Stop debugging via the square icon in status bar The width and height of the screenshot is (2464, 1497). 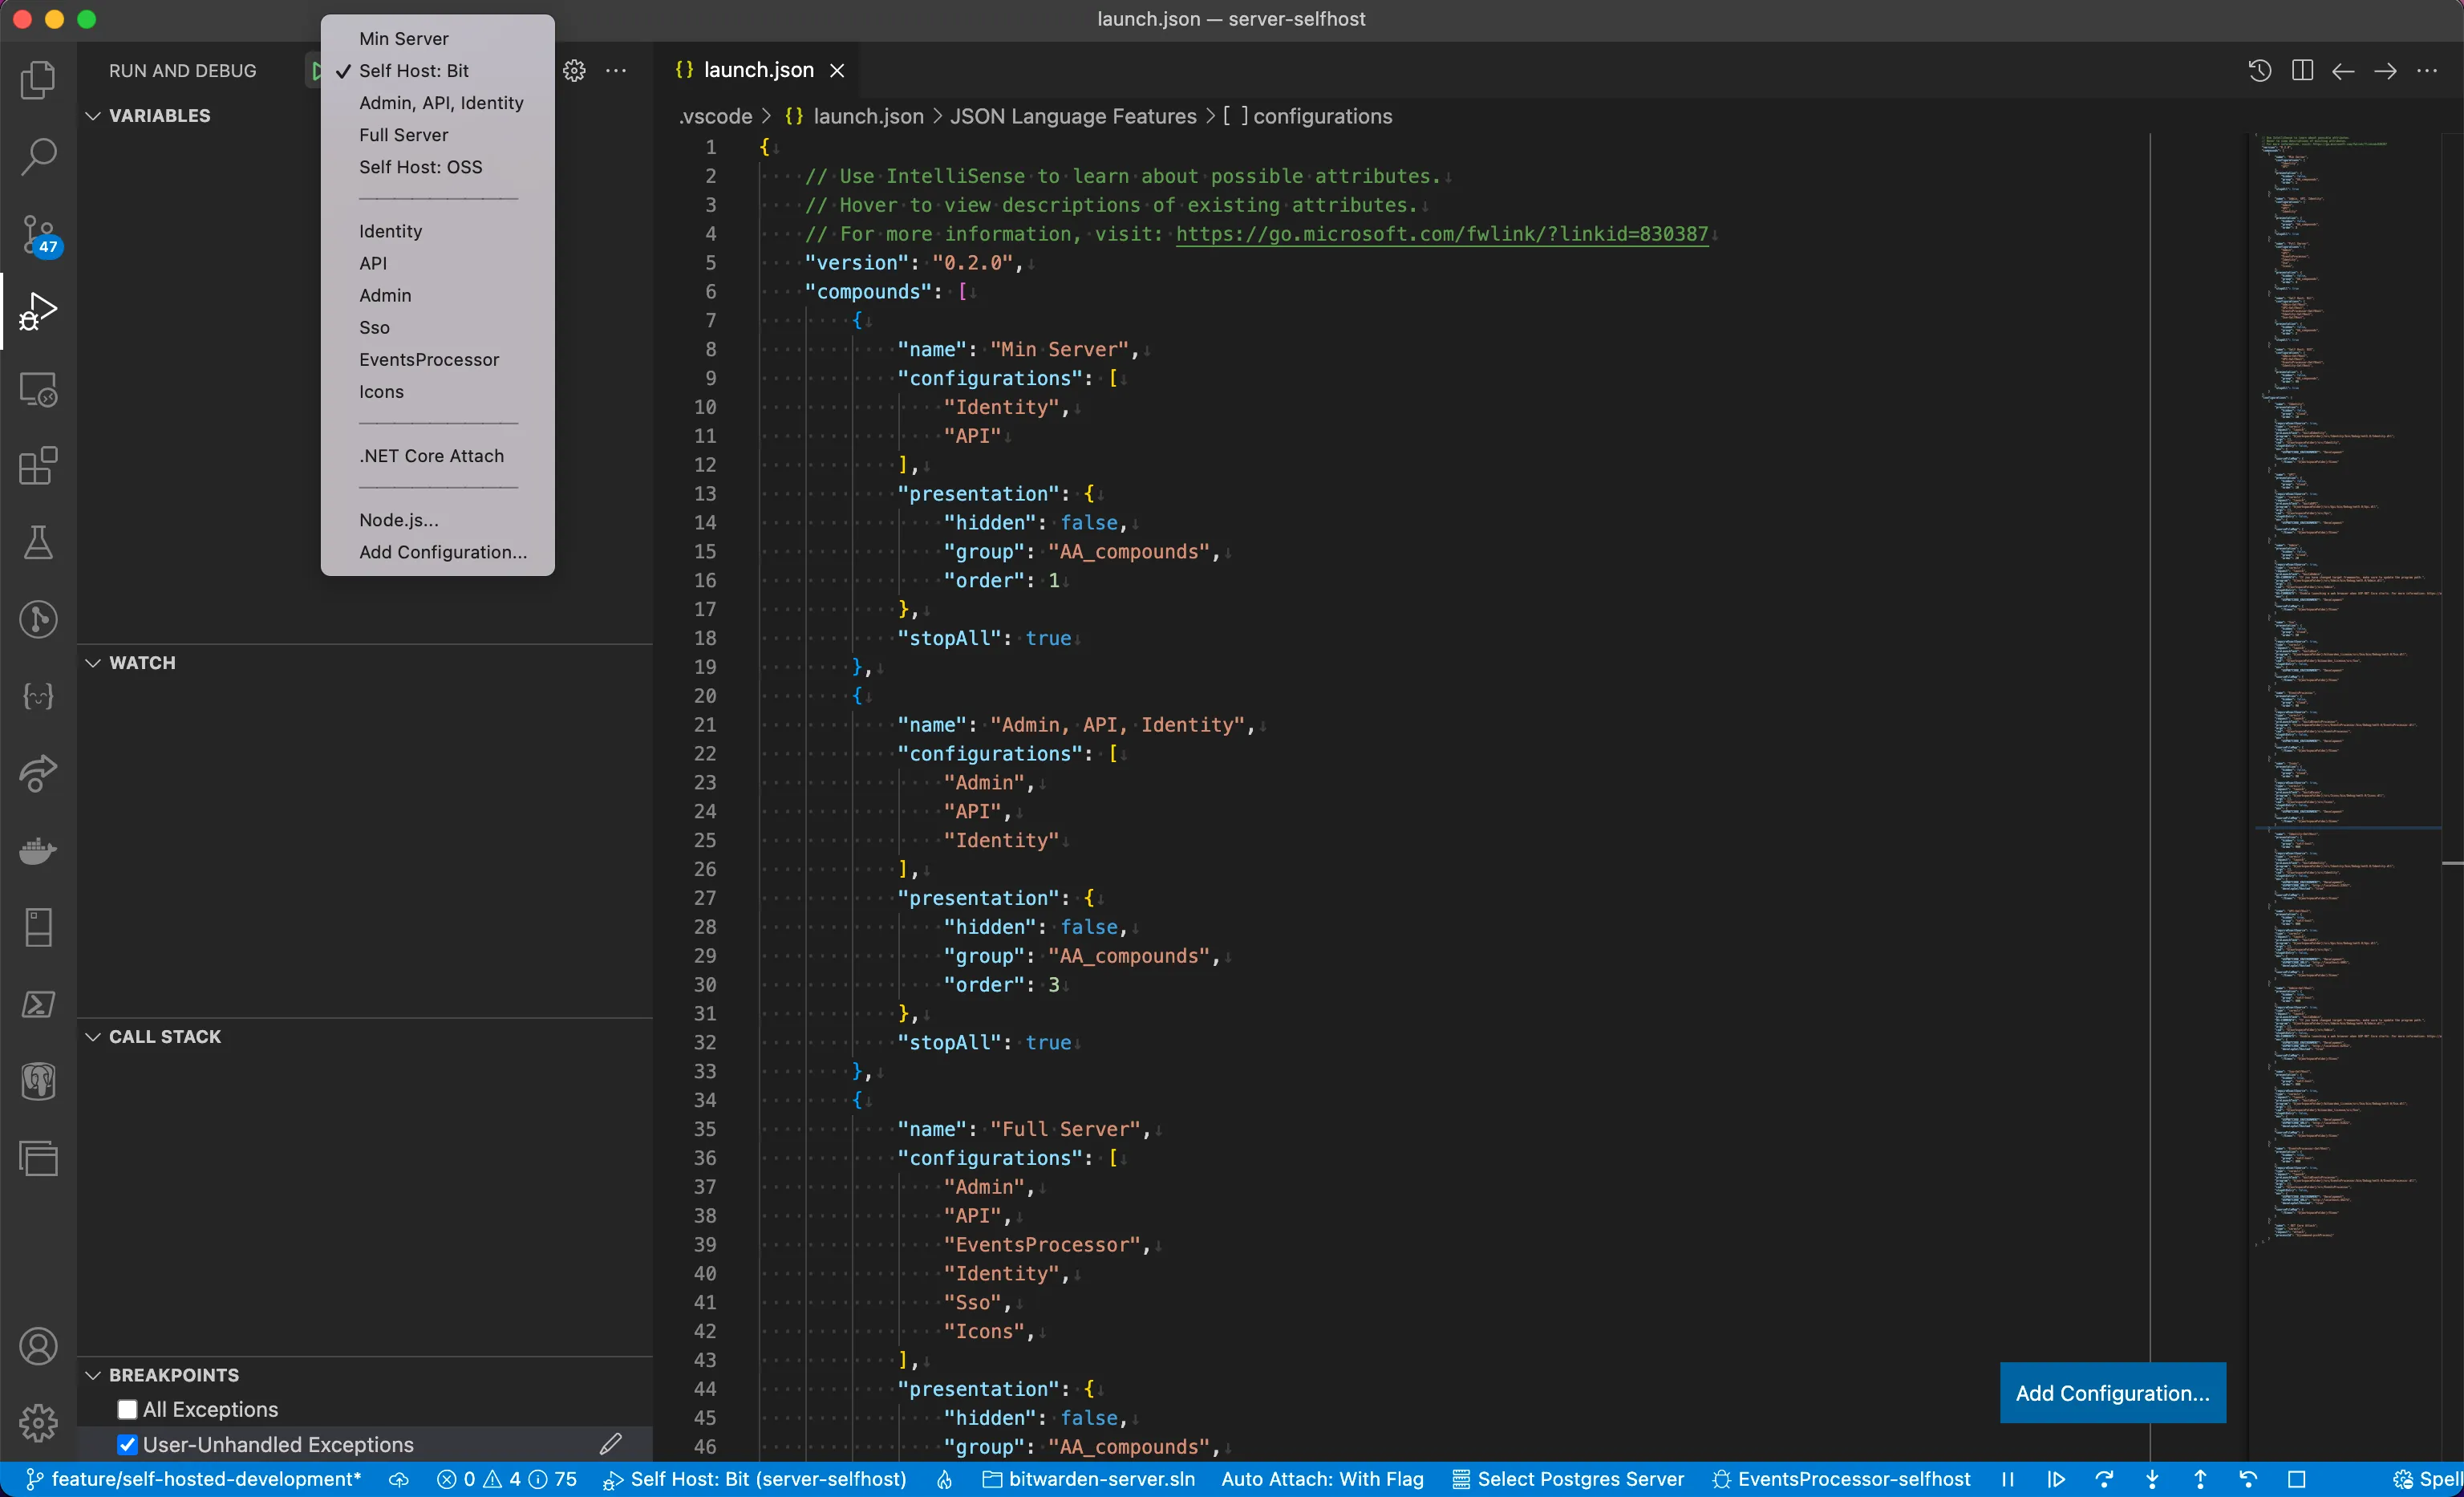click(2297, 1479)
